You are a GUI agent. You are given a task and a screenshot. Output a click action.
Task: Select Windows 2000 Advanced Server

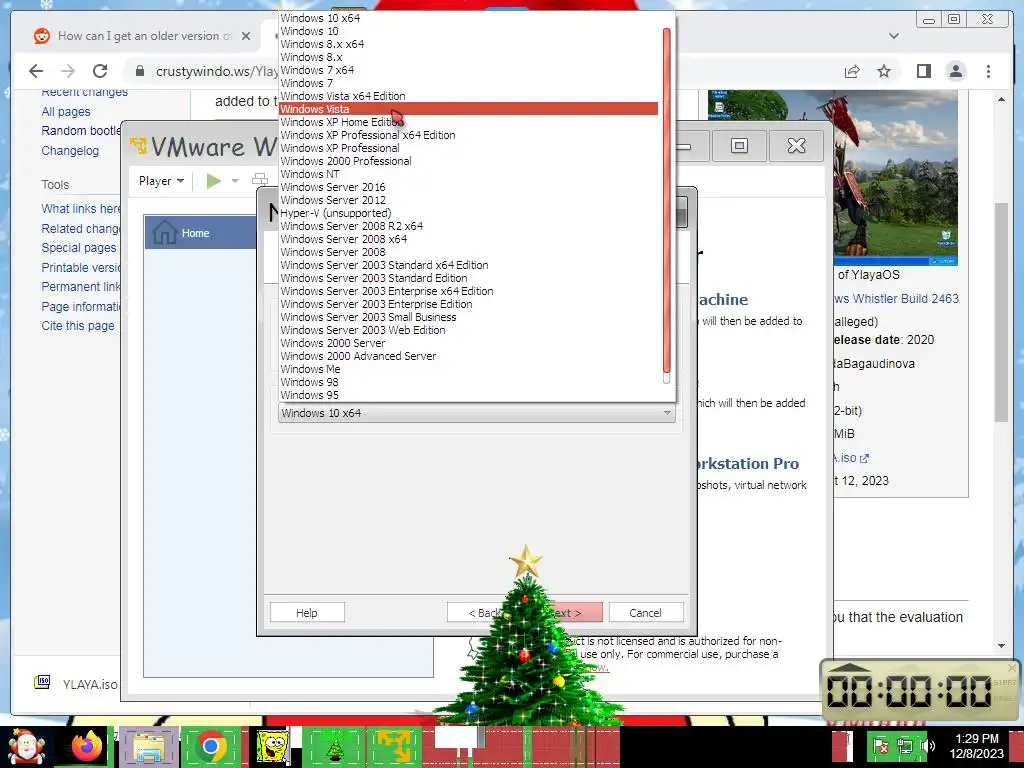tap(468, 357)
